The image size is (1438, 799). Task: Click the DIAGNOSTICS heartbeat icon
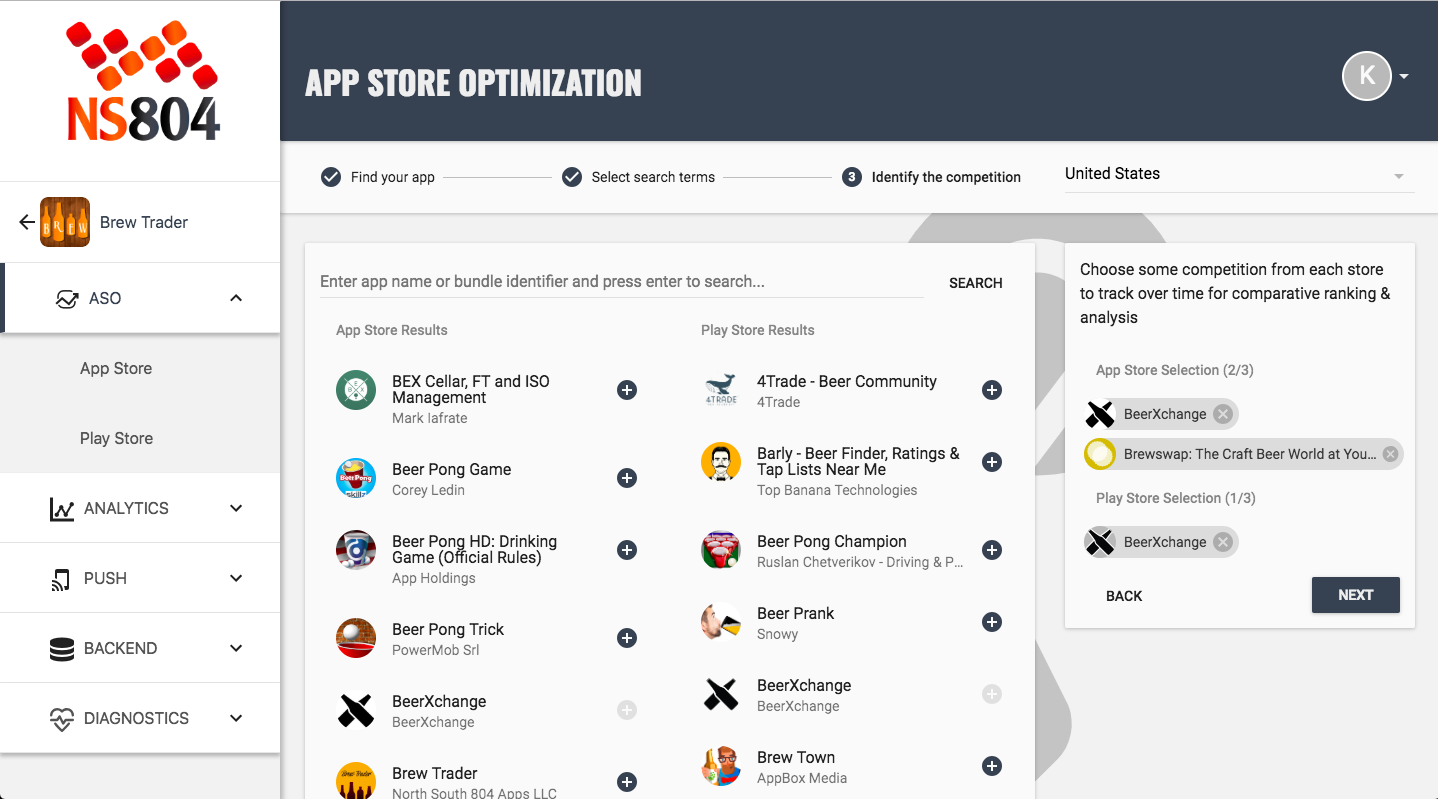pos(62,718)
